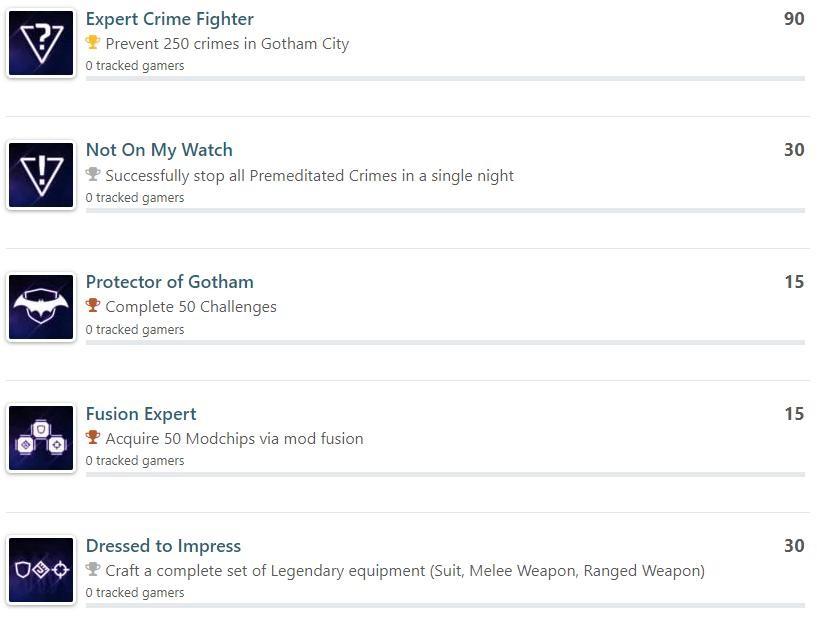The image size is (817, 618).
Task: Click the 30 score for Dressed to Impress
Action: click(795, 546)
